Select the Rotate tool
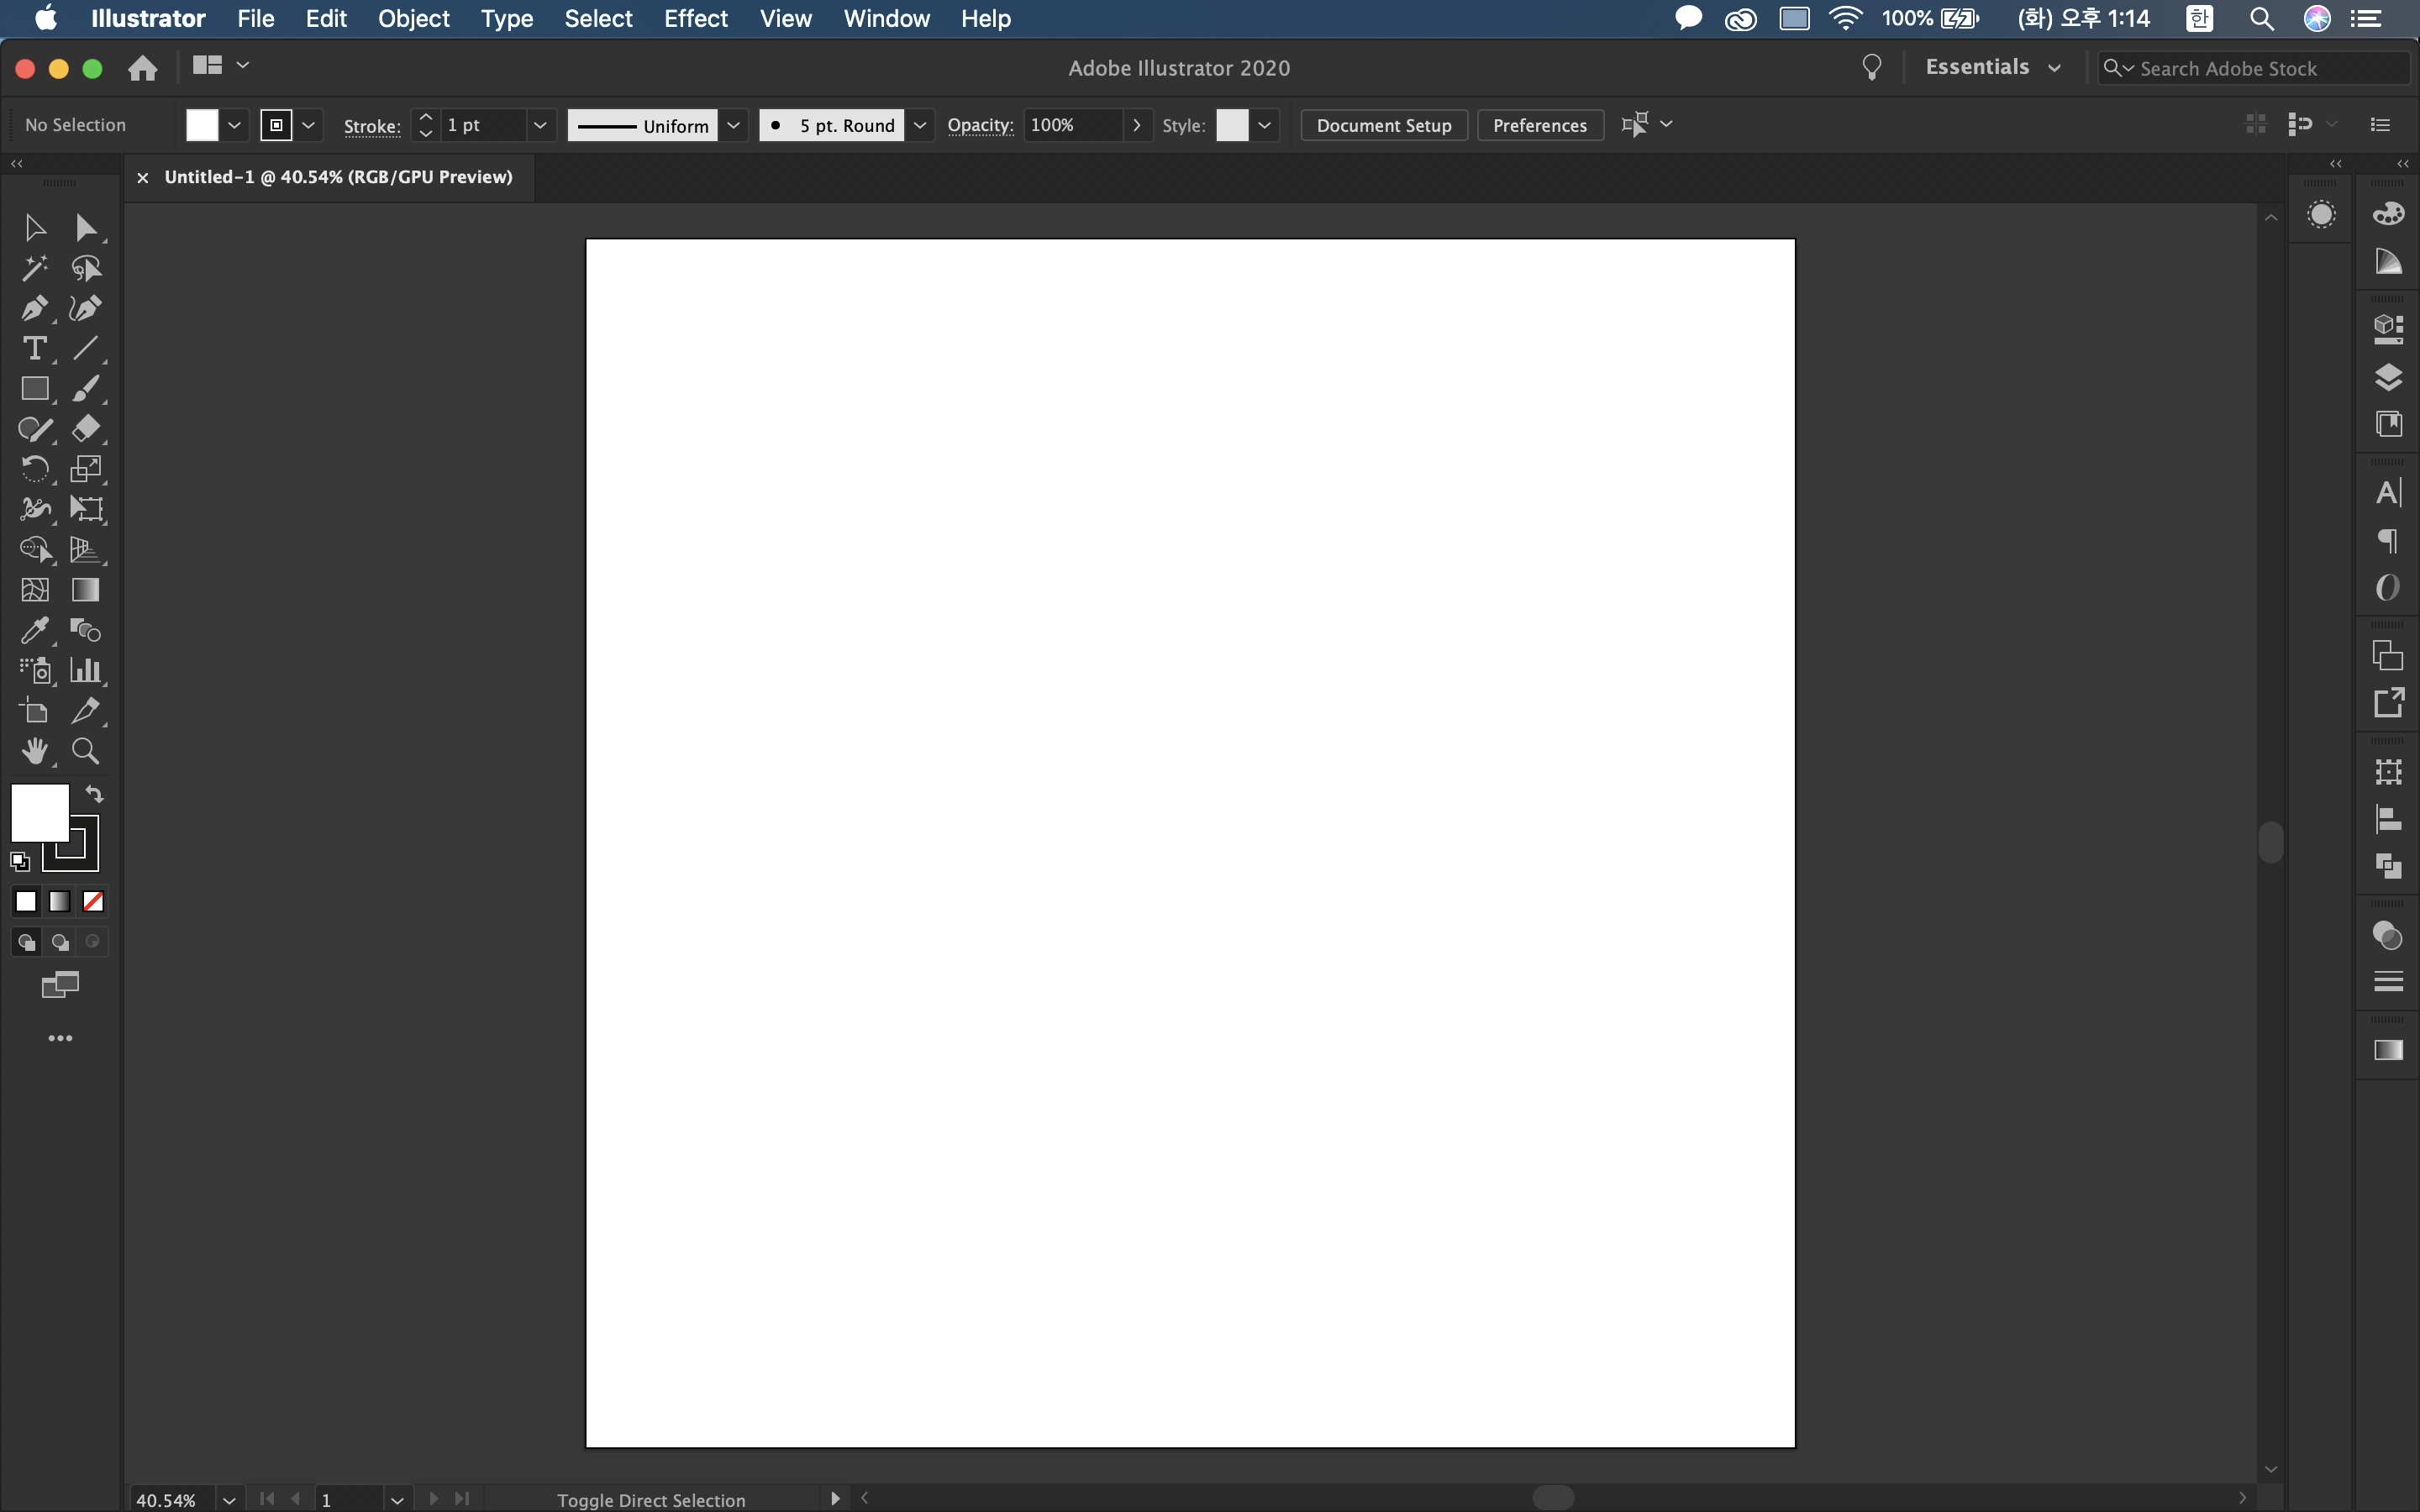Image resolution: width=2420 pixels, height=1512 pixels. [34, 468]
